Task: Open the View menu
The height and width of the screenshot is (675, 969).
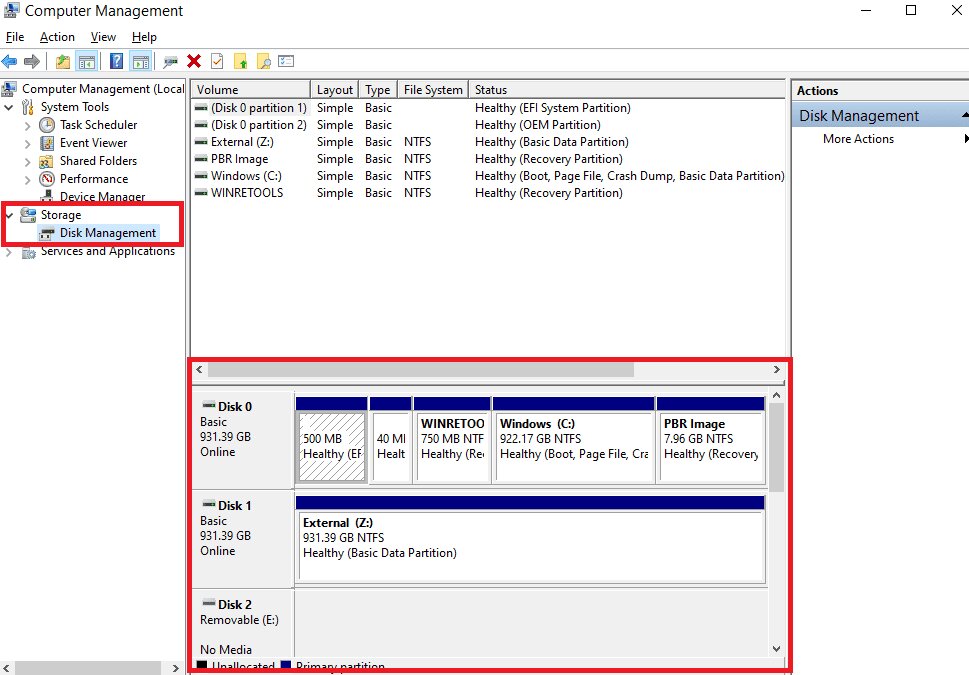Action: click(x=103, y=36)
